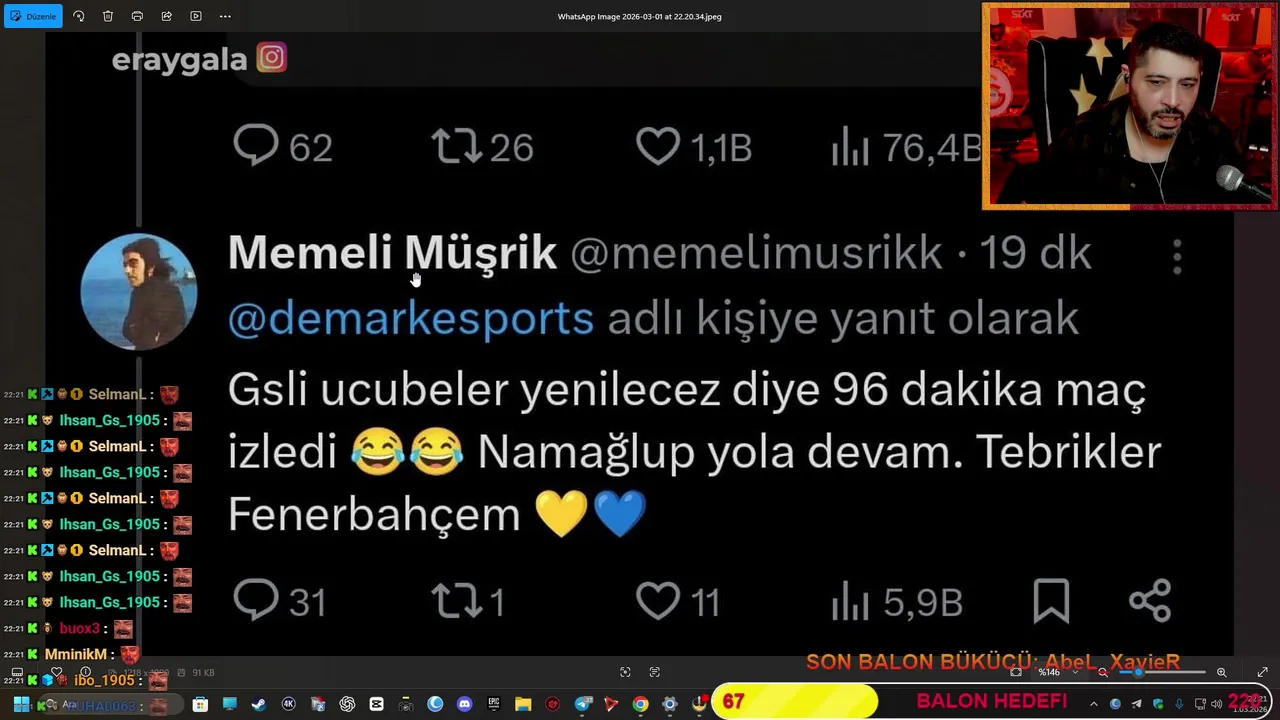Open Discord from the taskbar
This screenshot has width=1280, height=720.
click(464, 704)
